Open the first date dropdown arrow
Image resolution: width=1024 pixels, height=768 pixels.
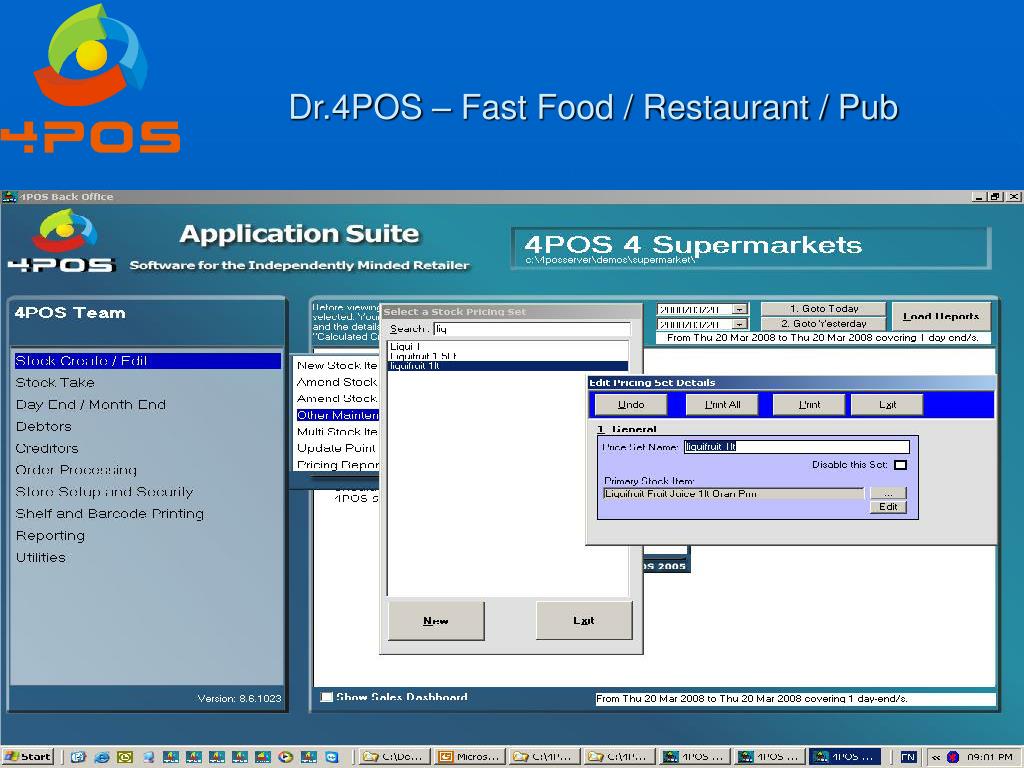click(739, 310)
